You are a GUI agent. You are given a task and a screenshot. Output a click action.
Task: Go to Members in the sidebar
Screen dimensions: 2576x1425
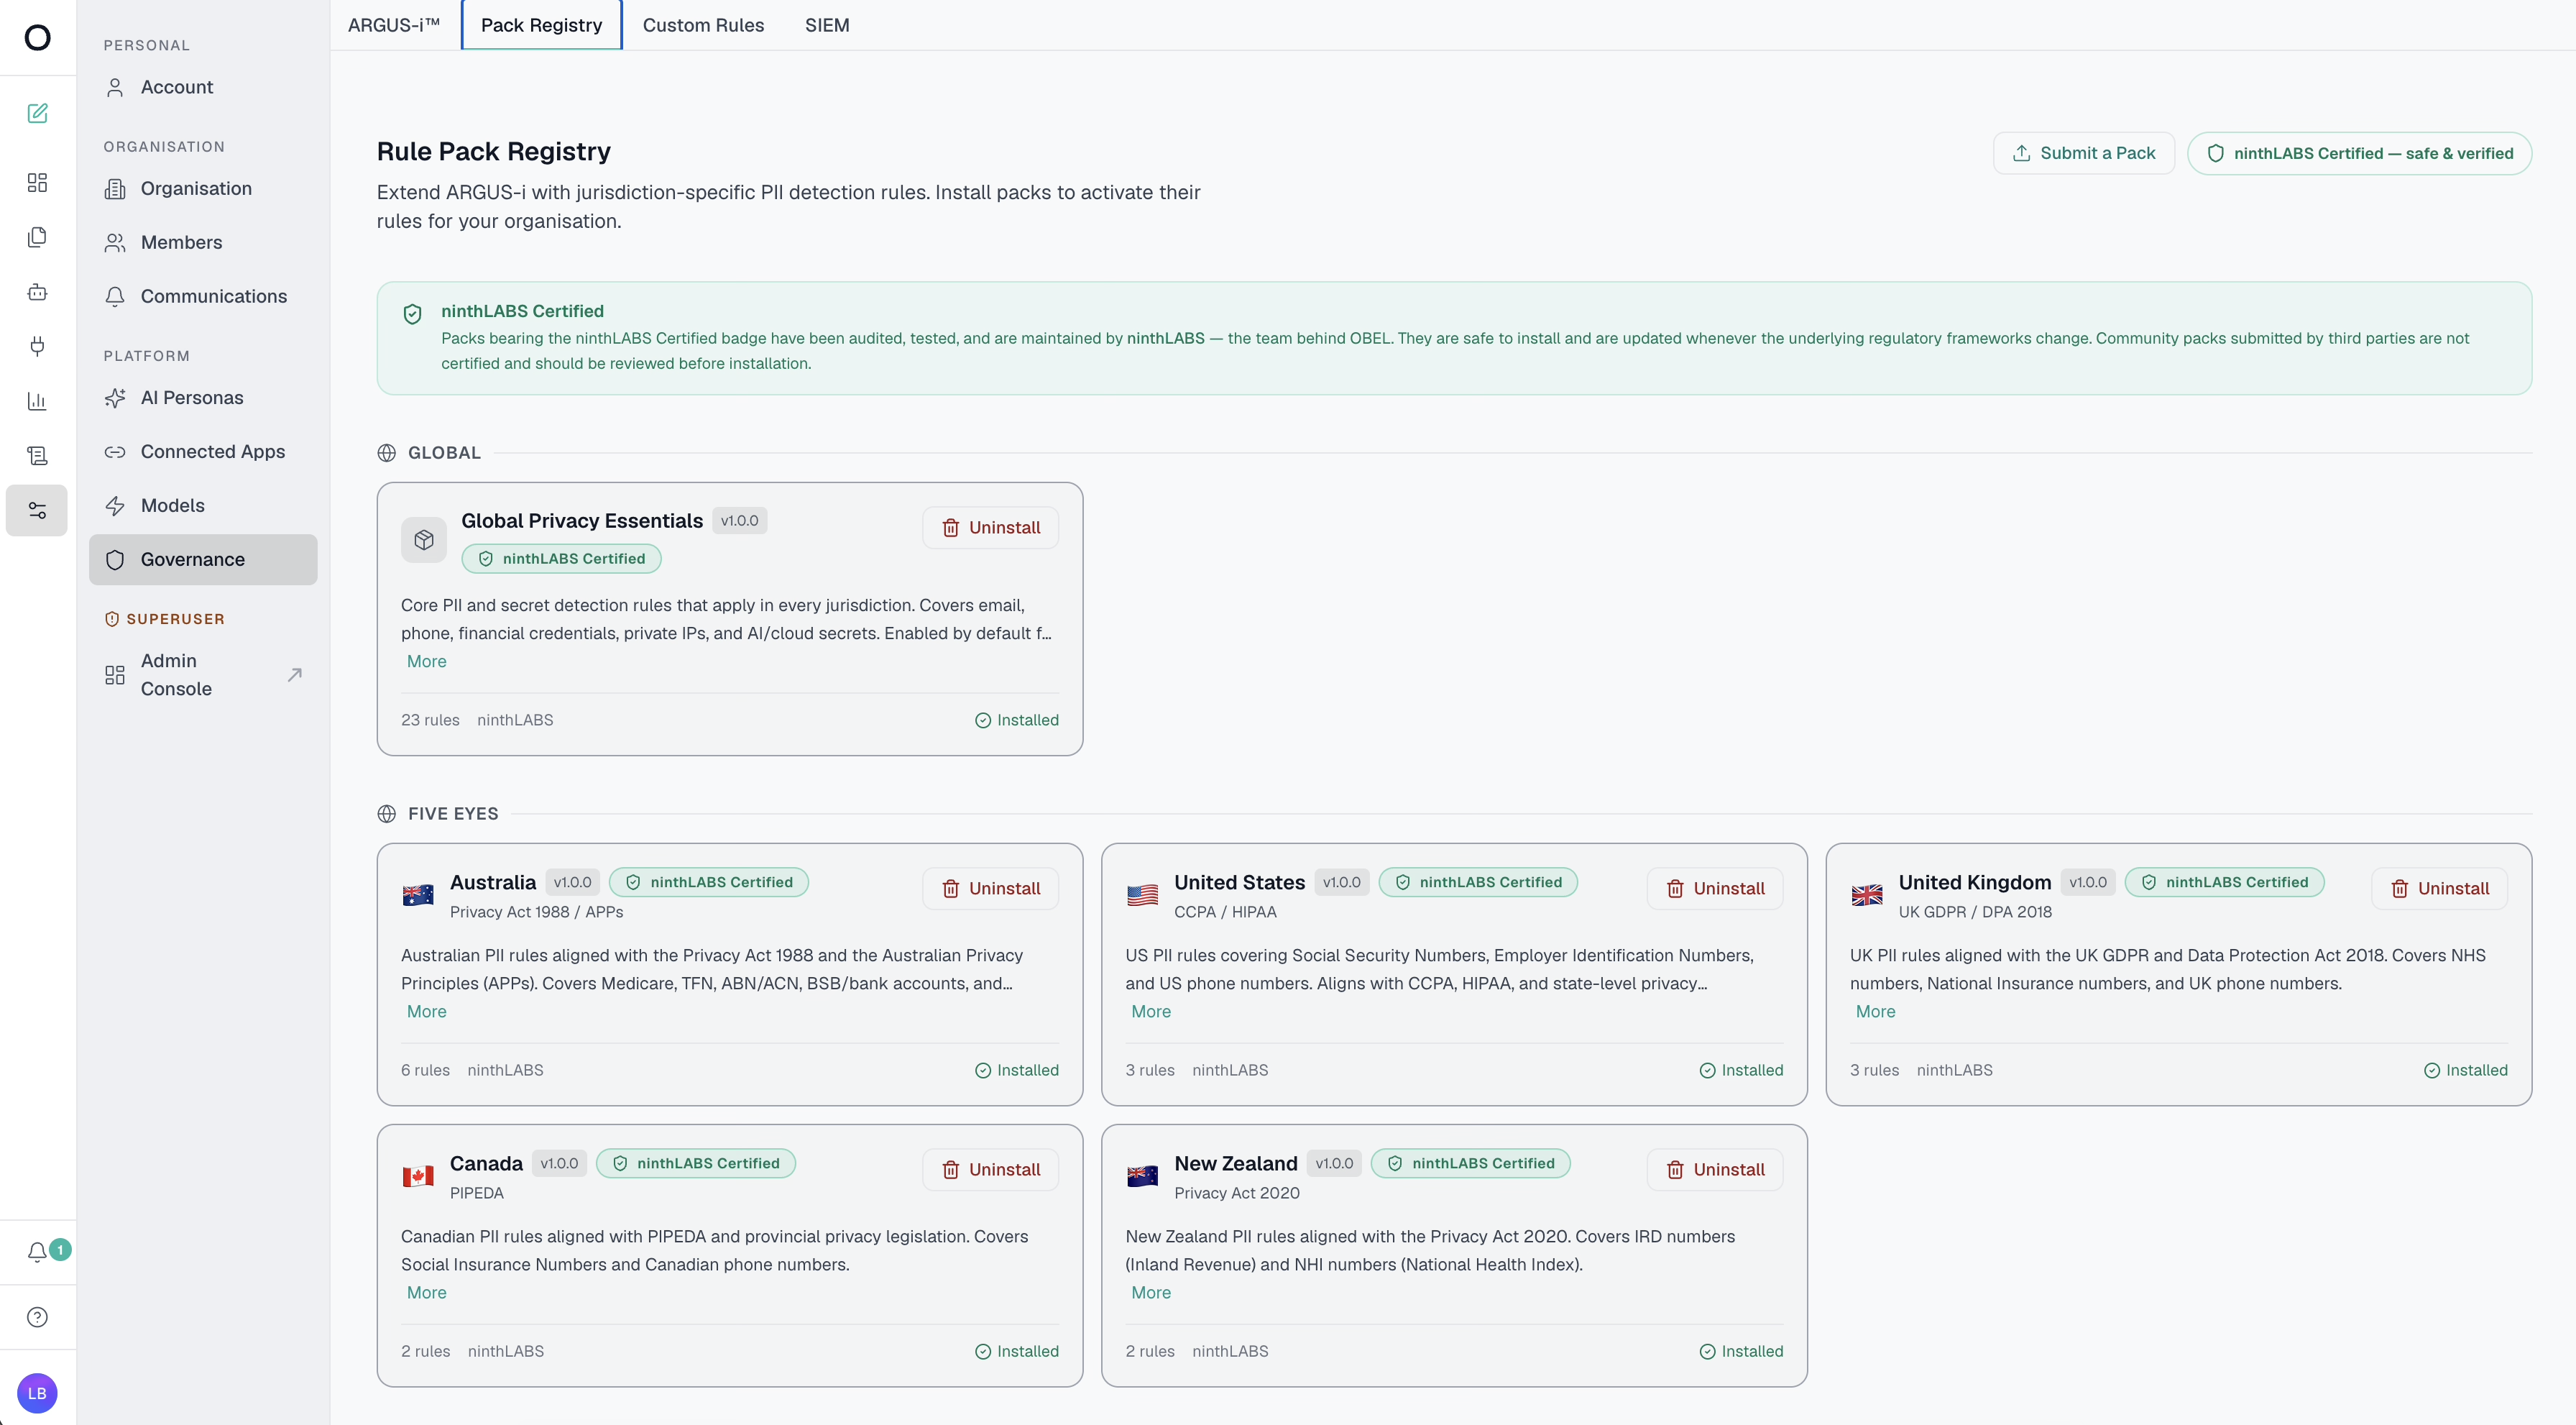click(x=203, y=242)
